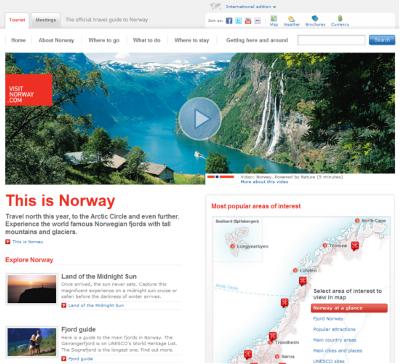Open the Home menu item
This screenshot has height=364, width=400.
(x=18, y=40)
